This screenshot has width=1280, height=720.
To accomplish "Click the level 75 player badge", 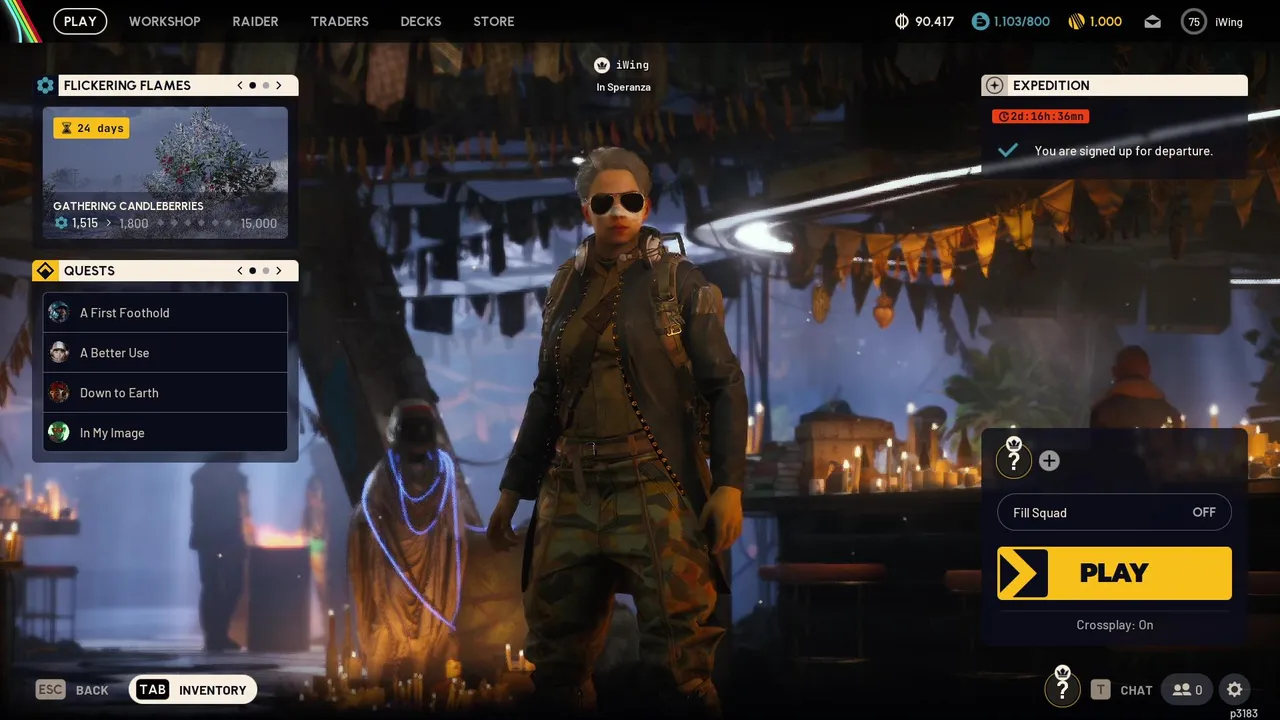I will coord(1194,21).
